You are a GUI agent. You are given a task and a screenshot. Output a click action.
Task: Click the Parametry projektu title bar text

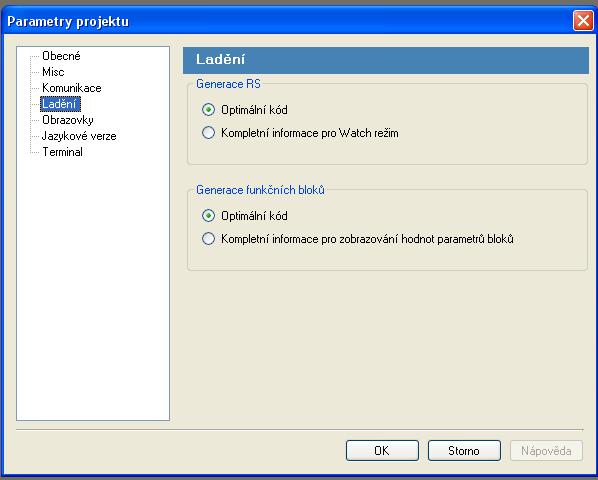68,21
